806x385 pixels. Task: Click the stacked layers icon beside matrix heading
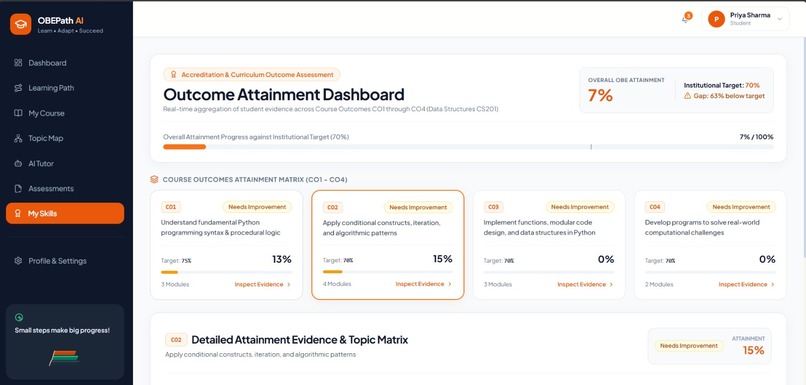point(154,179)
